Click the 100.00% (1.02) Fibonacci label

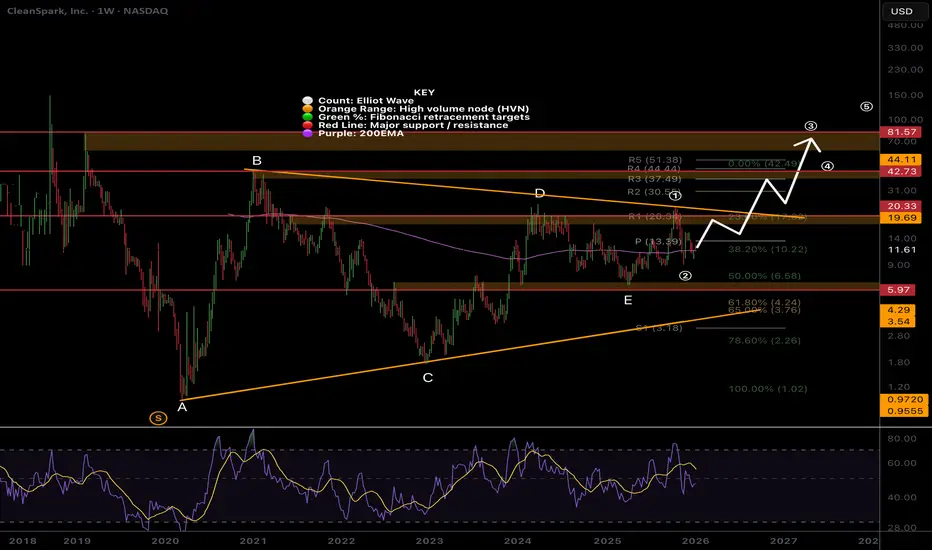click(767, 389)
